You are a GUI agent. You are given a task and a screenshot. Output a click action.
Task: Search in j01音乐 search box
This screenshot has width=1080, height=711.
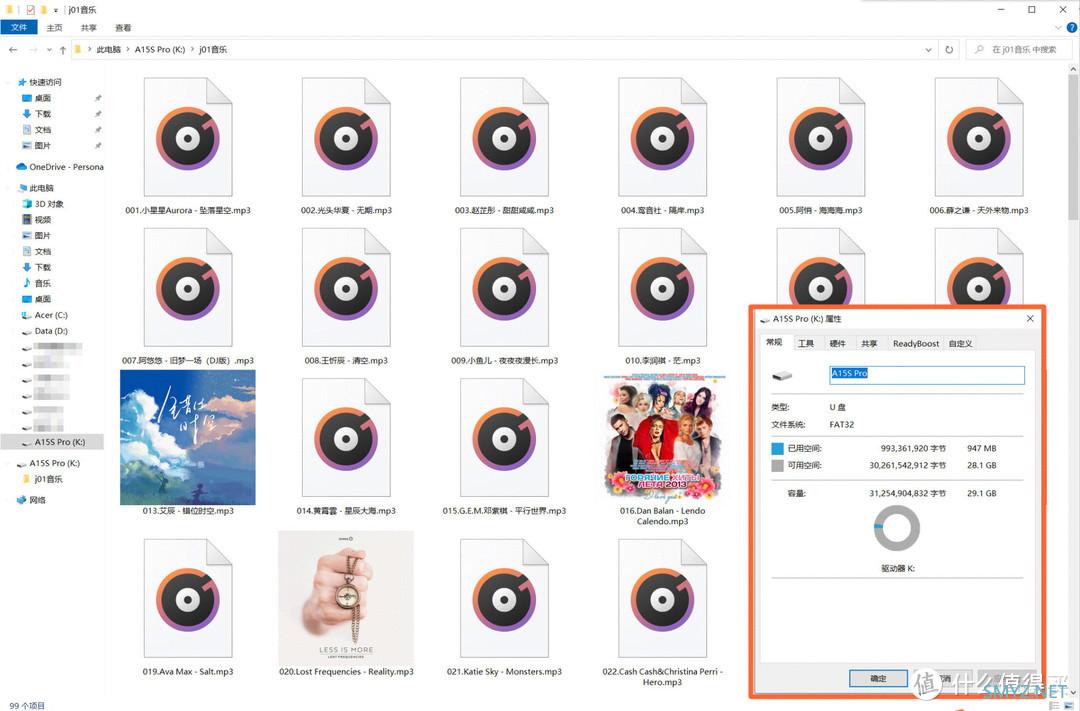(x=1019, y=50)
